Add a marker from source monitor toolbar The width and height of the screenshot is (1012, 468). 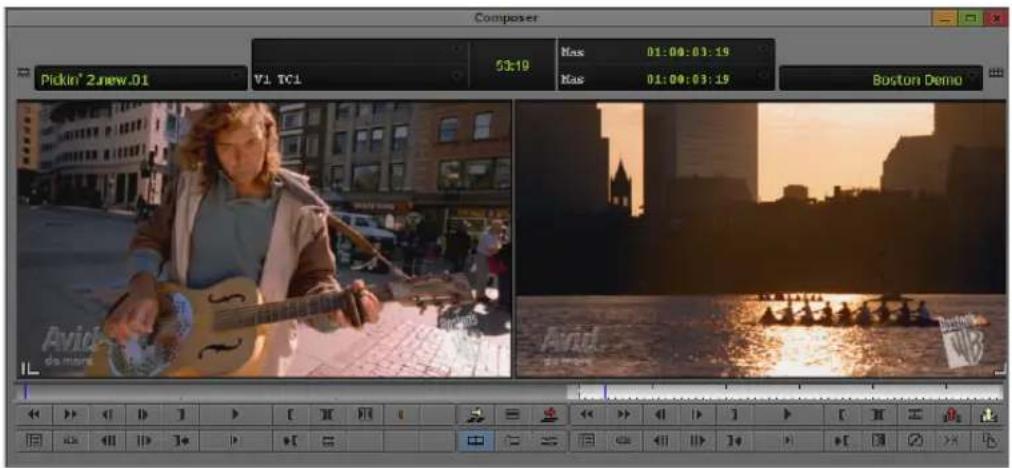pyautogui.click(x=401, y=414)
